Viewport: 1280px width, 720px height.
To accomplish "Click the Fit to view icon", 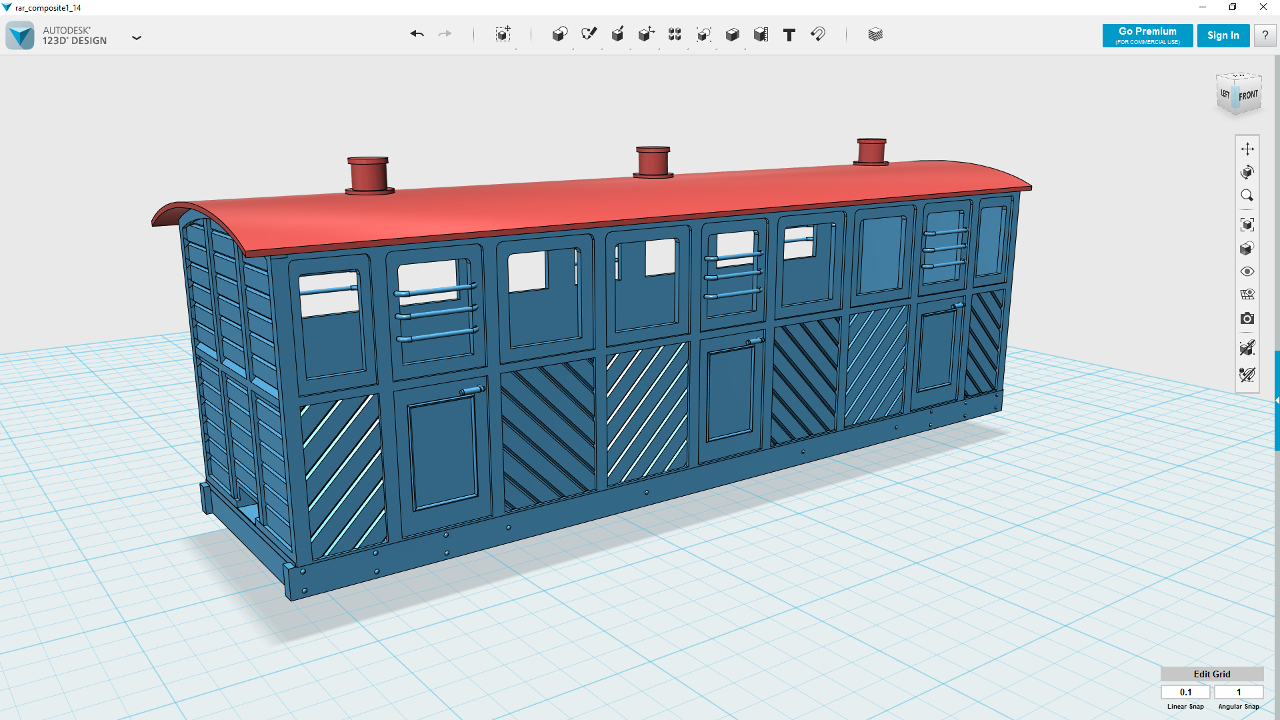I will (x=1247, y=224).
